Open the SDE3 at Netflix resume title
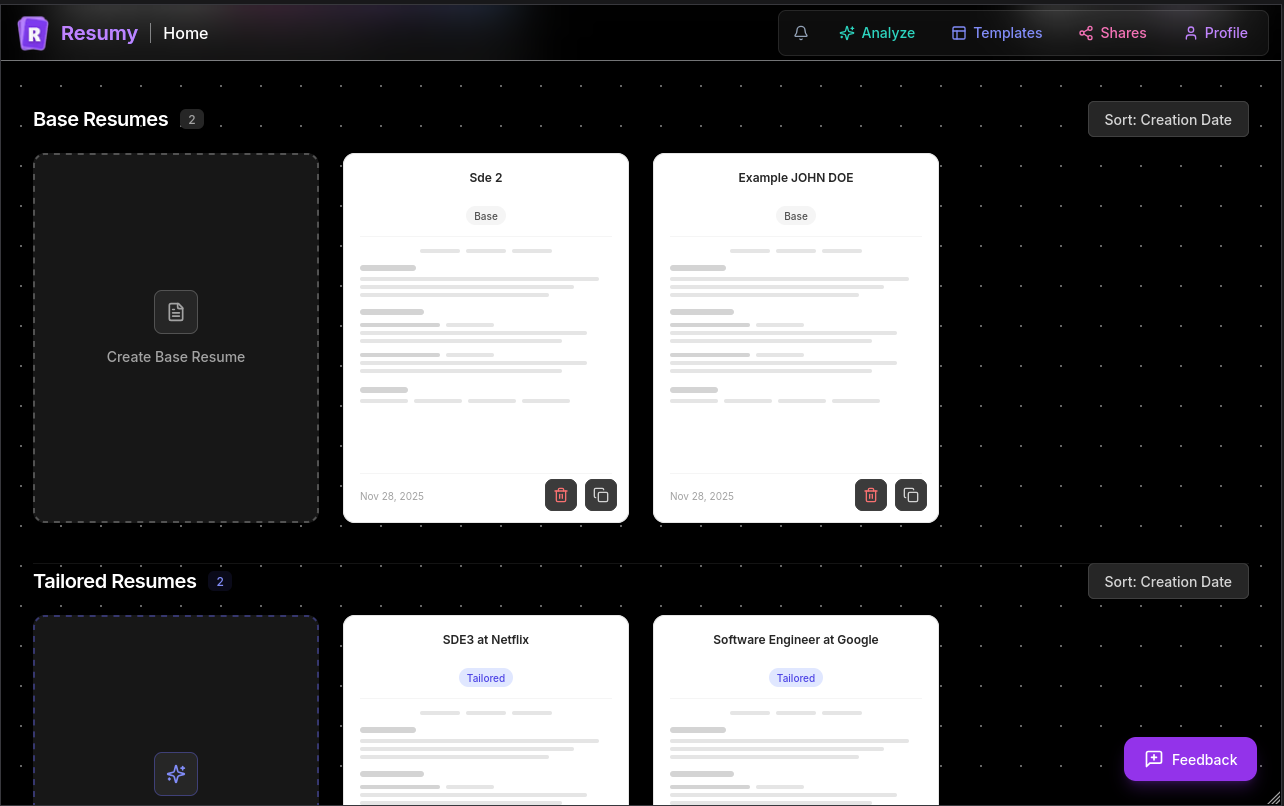 486,640
